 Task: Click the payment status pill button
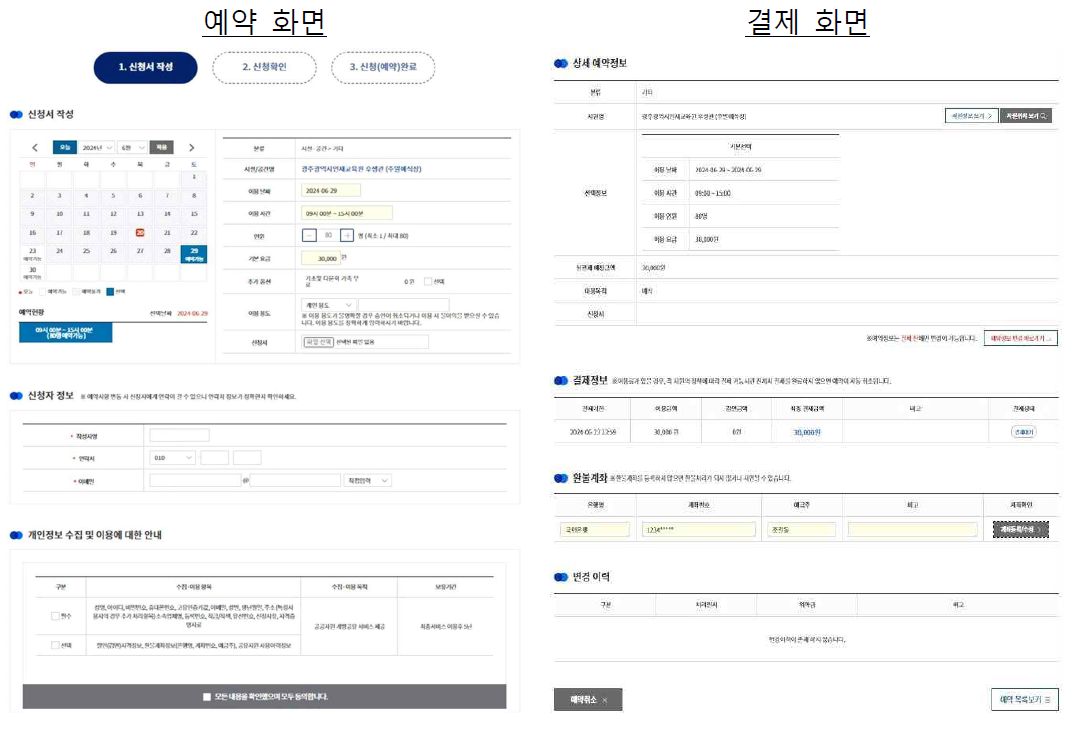1023,432
